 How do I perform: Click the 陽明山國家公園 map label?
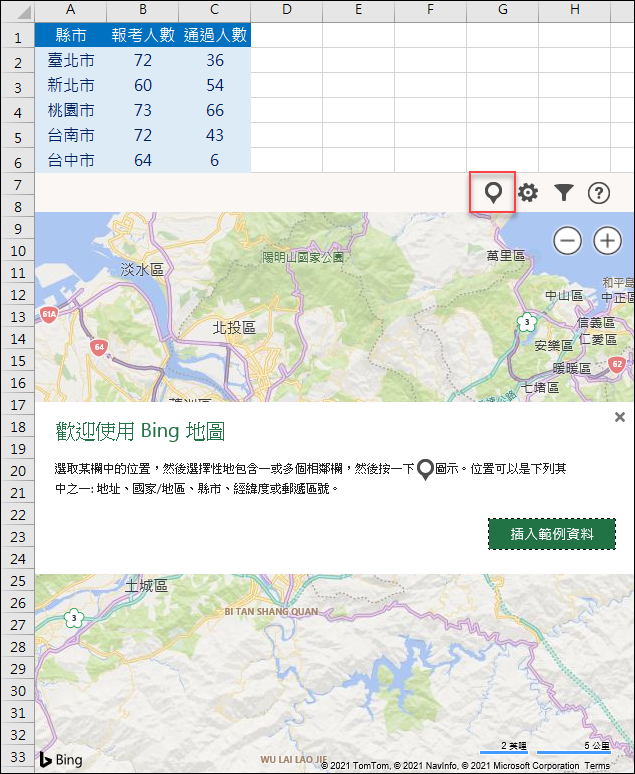[x=303, y=257]
